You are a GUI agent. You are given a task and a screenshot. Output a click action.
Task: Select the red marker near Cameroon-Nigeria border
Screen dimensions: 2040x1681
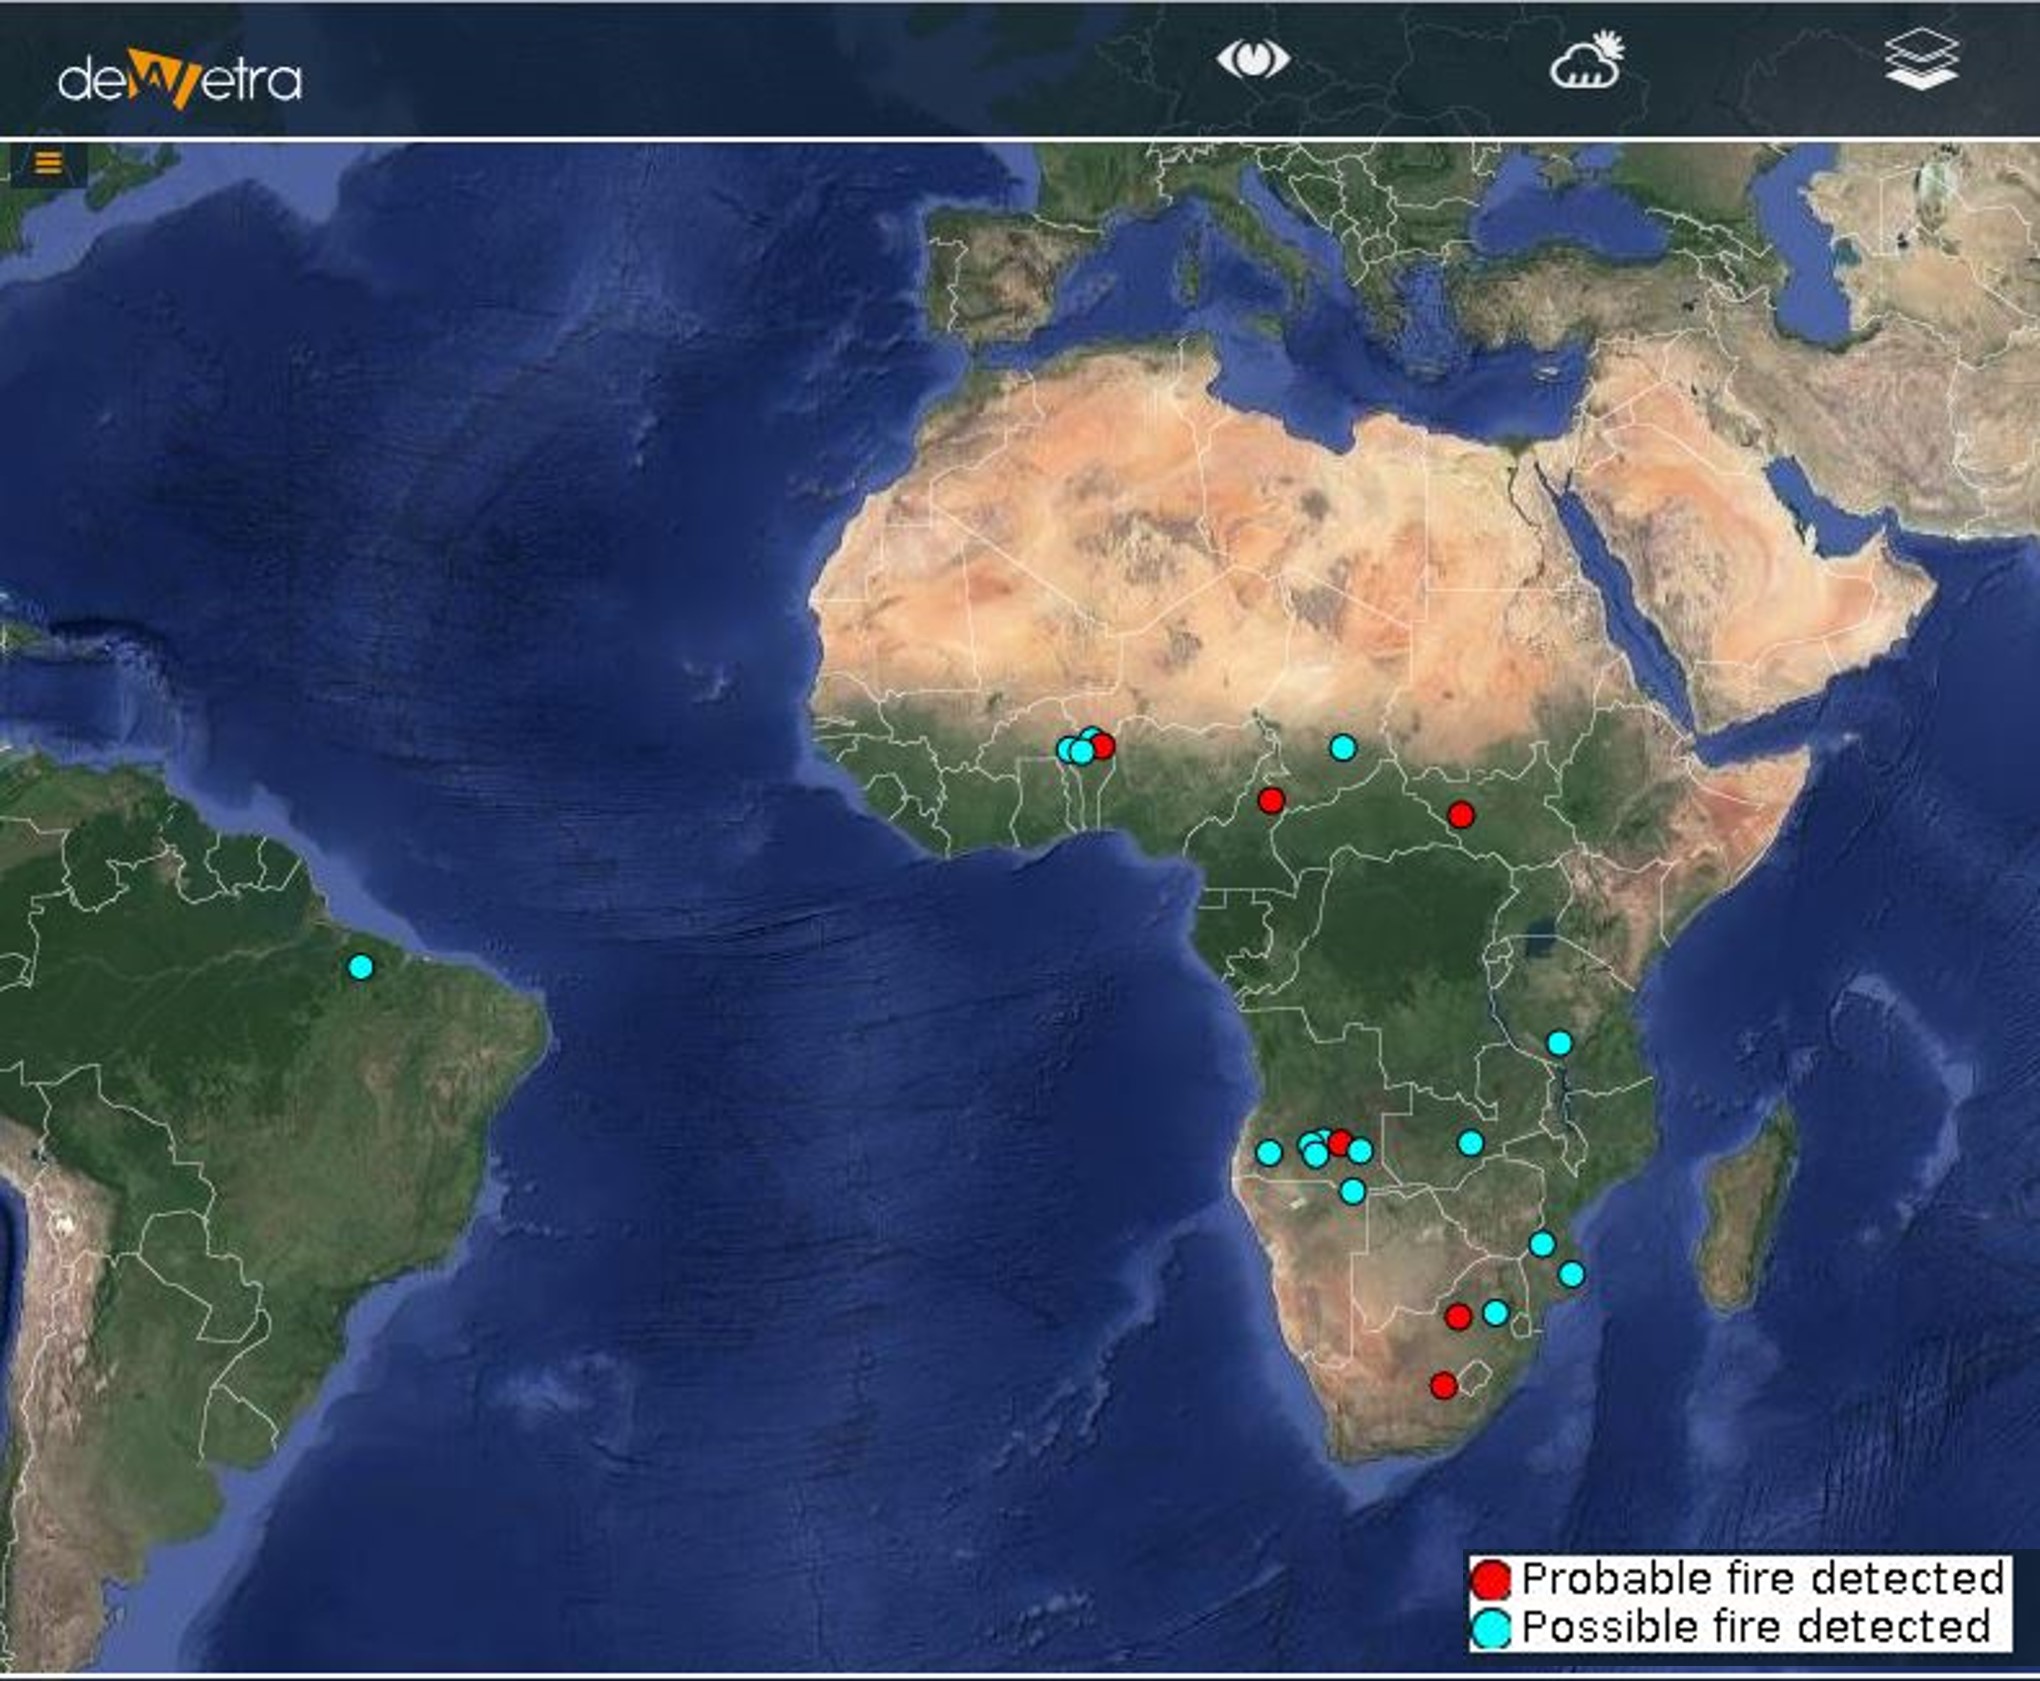1271,800
